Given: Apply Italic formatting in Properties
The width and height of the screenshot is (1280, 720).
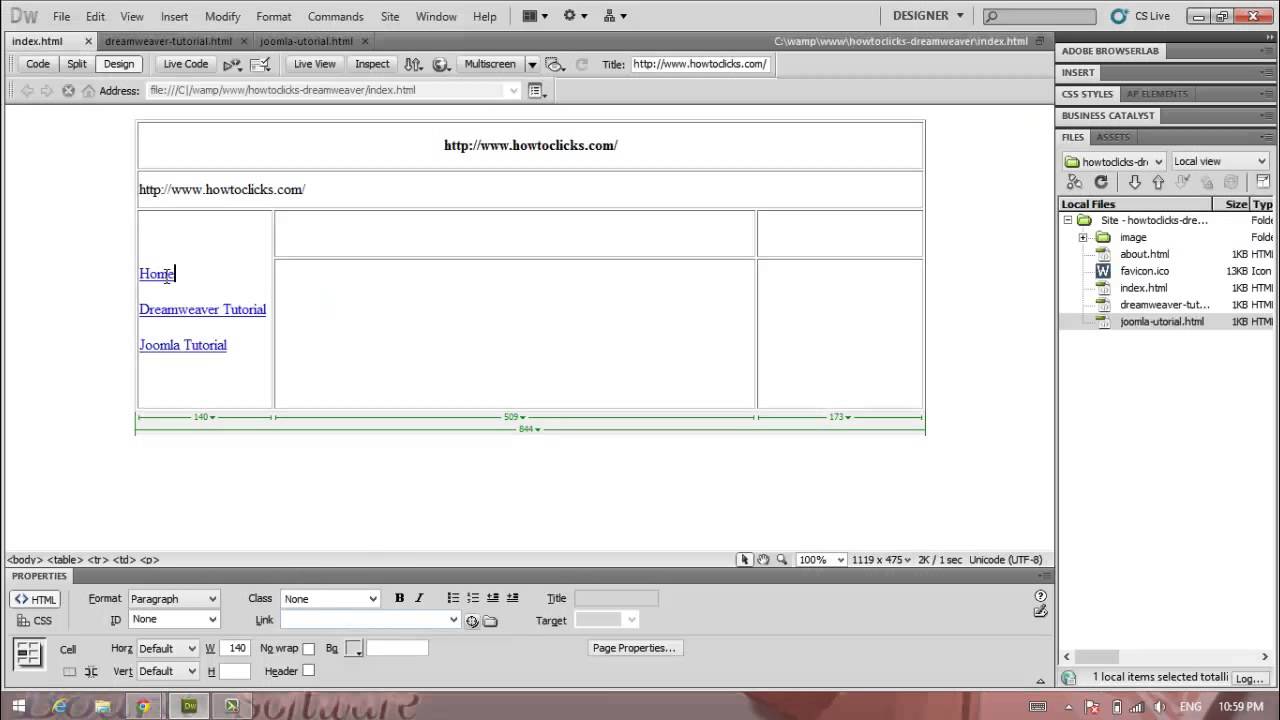Looking at the screenshot, I should tap(419, 598).
